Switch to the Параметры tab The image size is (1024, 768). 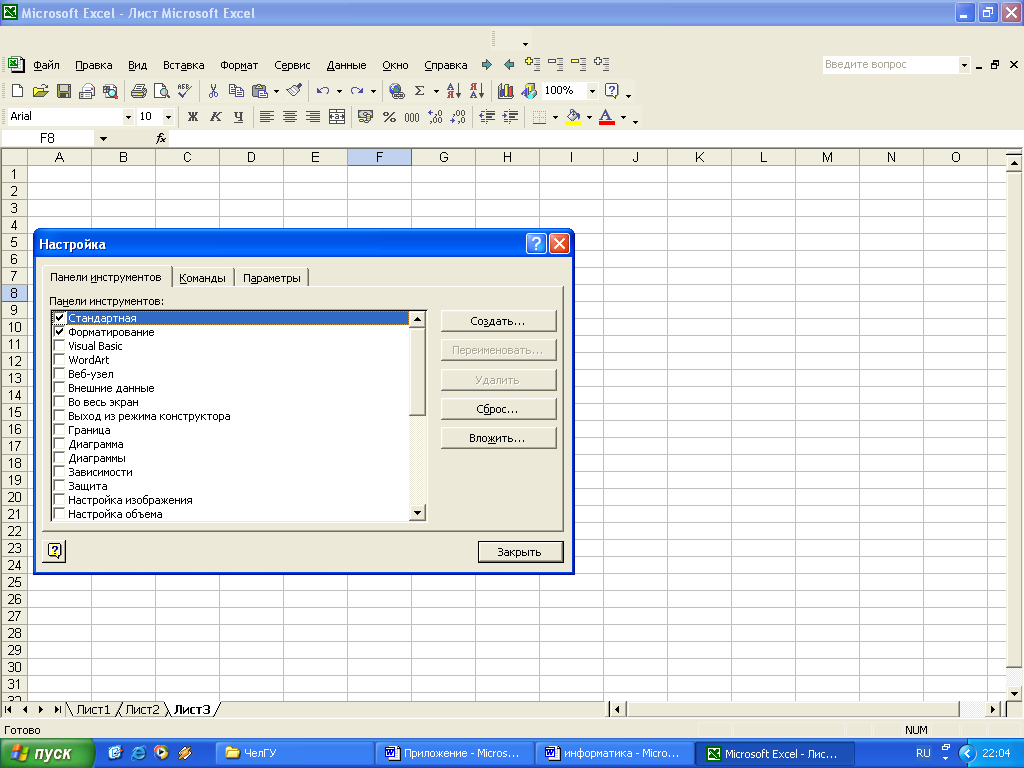click(x=272, y=278)
